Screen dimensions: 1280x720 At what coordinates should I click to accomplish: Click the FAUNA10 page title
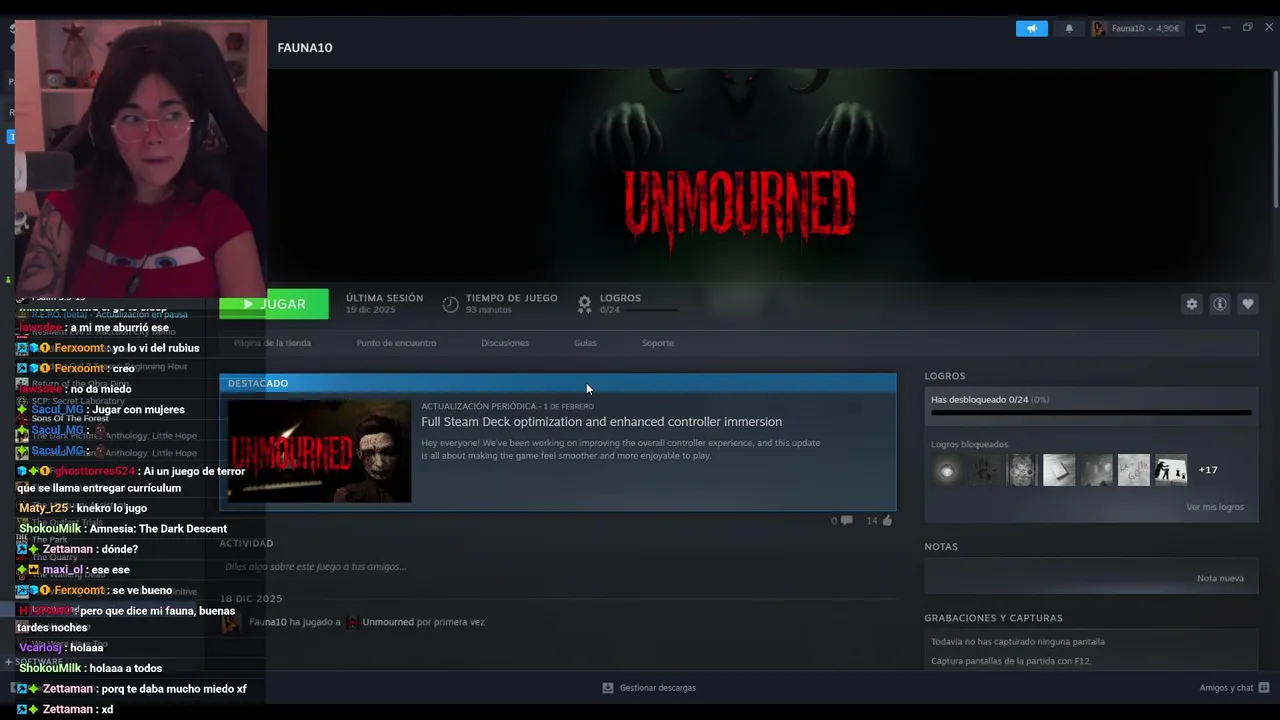(305, 48)
